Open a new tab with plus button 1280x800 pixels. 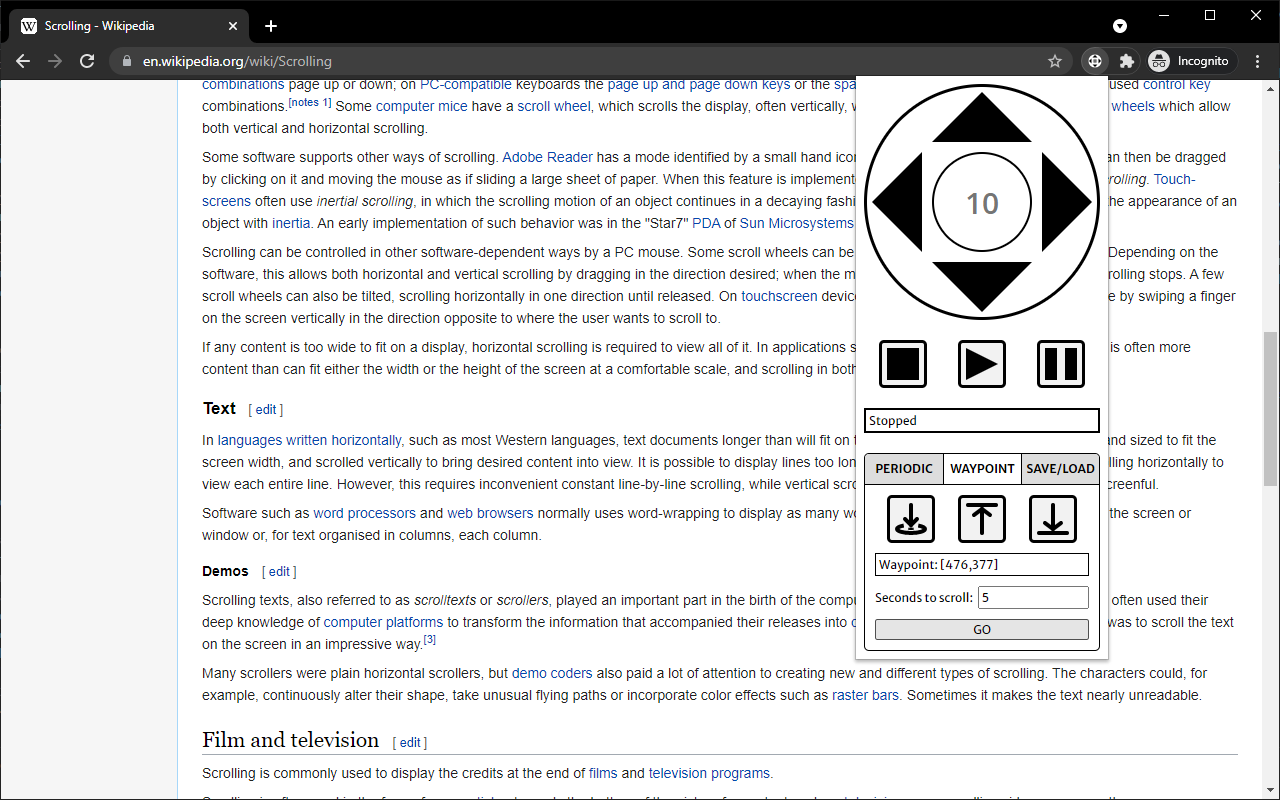pos(270,26)
